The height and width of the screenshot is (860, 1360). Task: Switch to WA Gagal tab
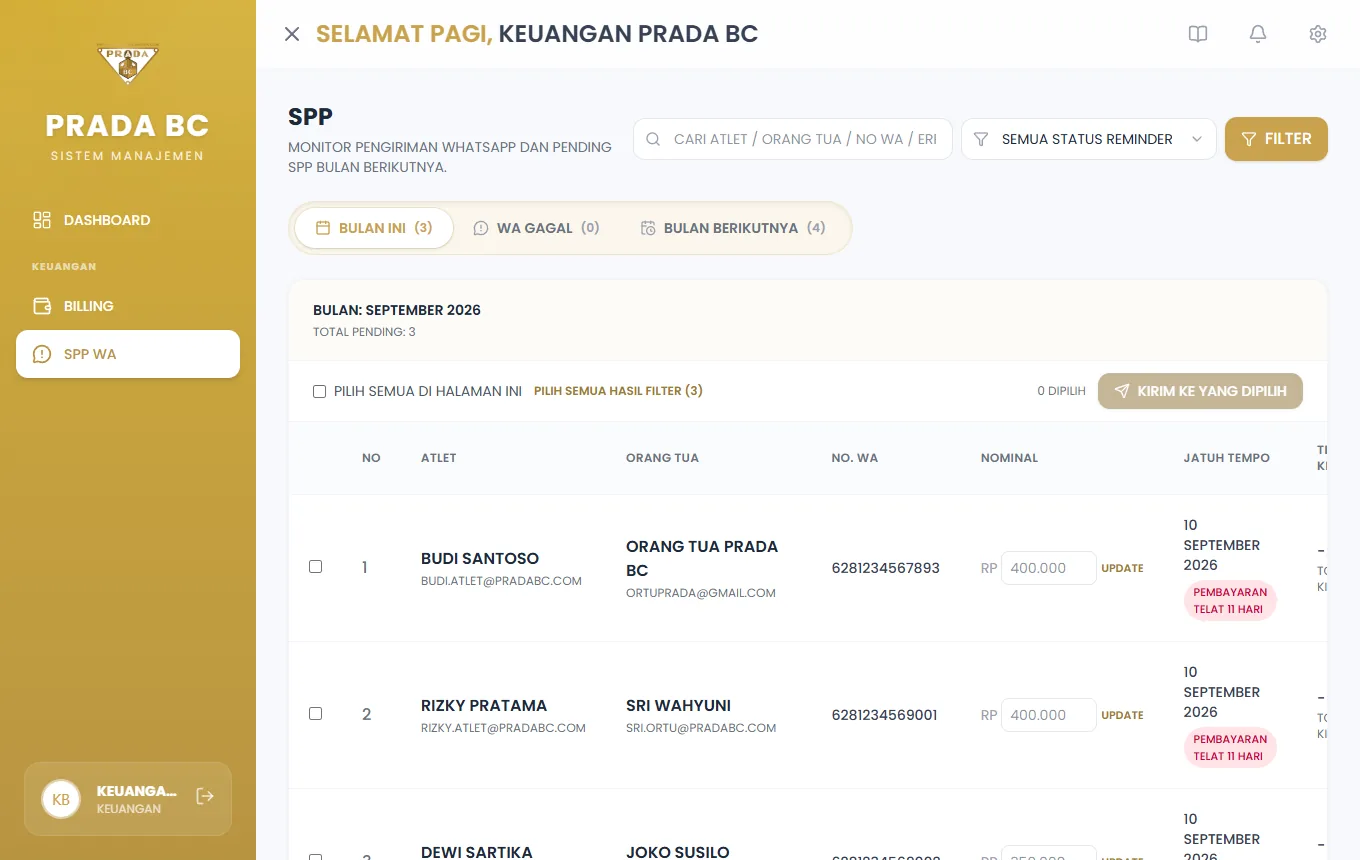(x=536, y=228)
